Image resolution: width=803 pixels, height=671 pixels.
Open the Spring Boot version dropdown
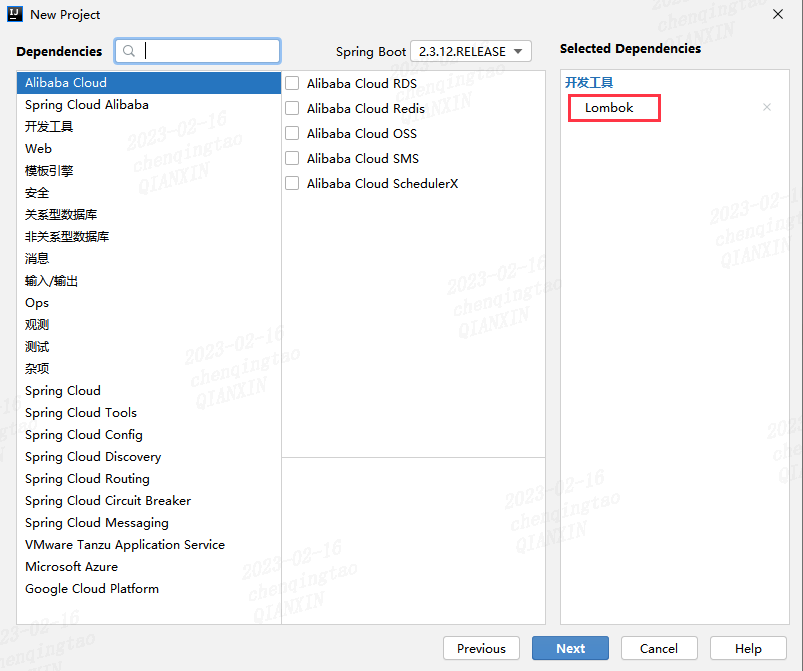[x=471, y=51]
